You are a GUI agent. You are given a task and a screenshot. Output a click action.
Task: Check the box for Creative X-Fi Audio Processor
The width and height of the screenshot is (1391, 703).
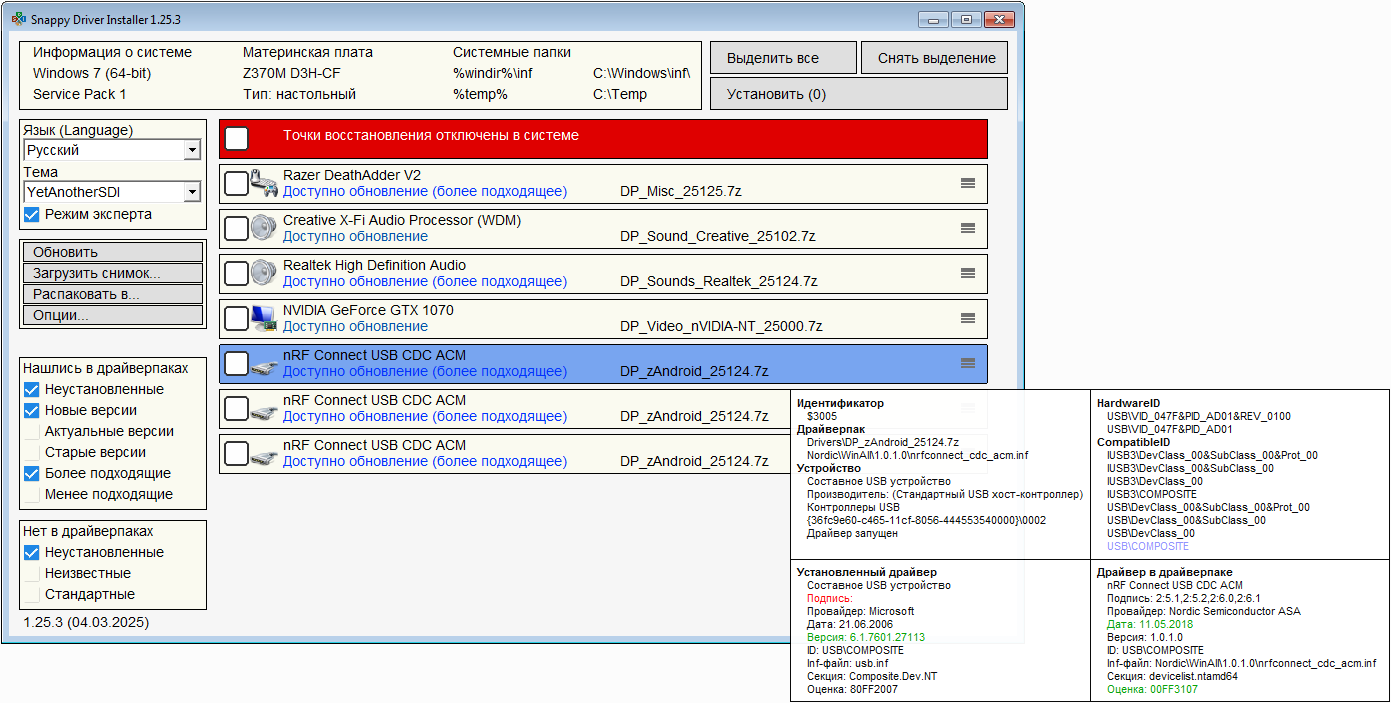click(x=236, y=229)
